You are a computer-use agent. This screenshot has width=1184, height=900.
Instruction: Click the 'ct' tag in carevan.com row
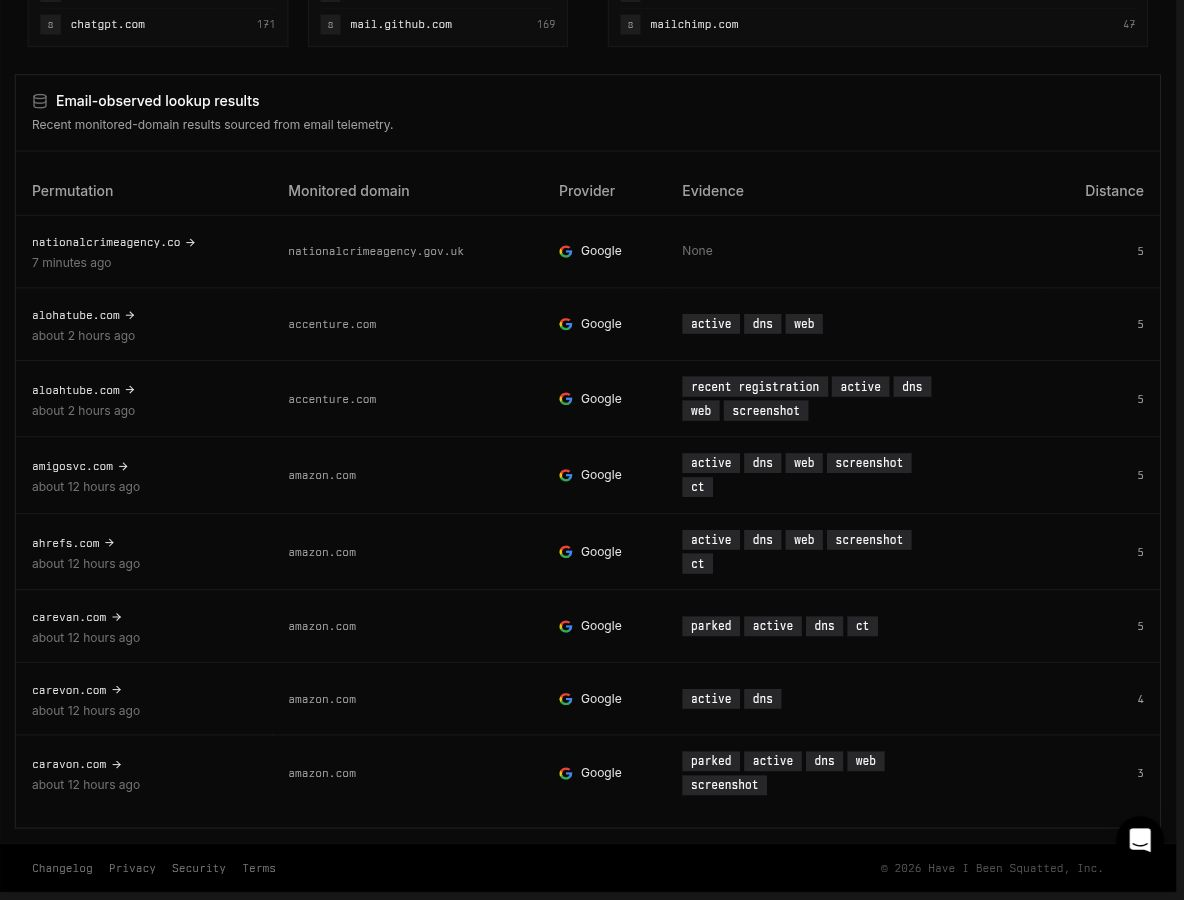point(862,626)
